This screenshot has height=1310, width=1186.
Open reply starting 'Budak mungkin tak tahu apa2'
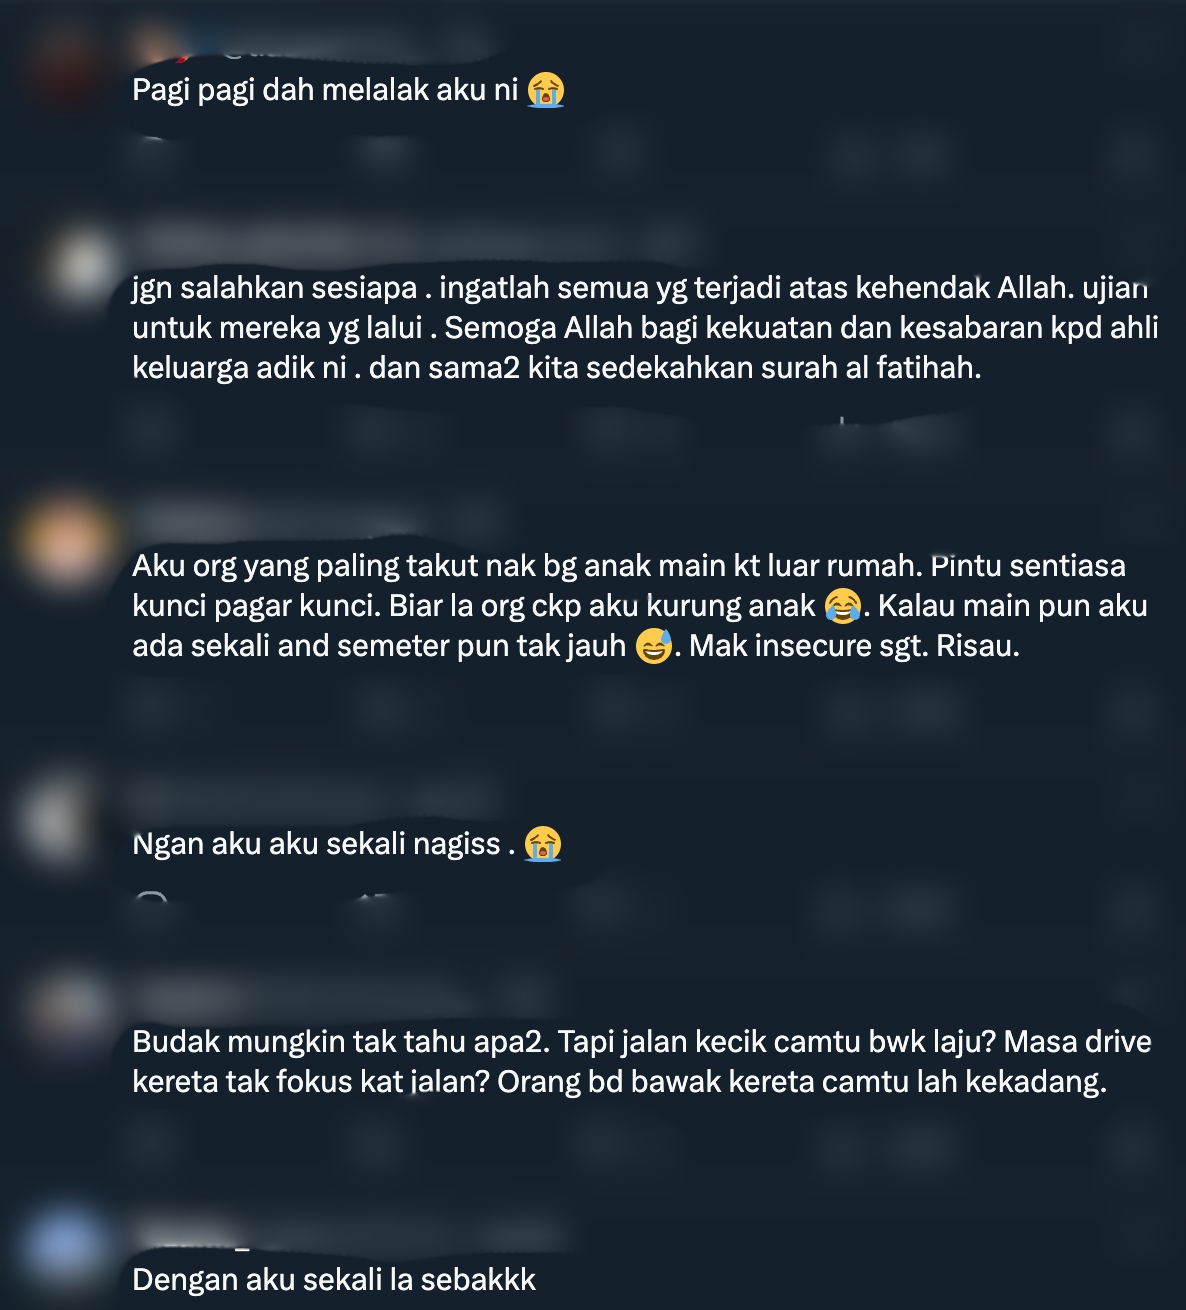642,1062
